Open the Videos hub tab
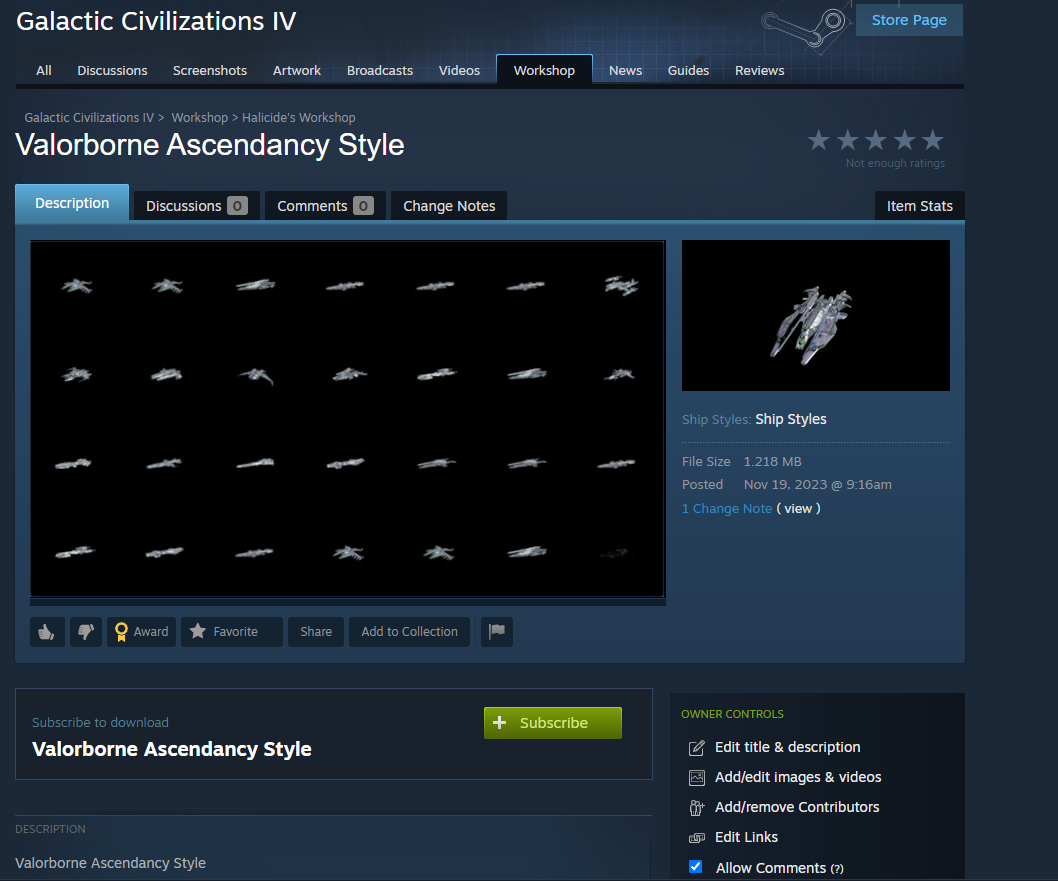This screenshot has height=881, width=1058. 460,70
